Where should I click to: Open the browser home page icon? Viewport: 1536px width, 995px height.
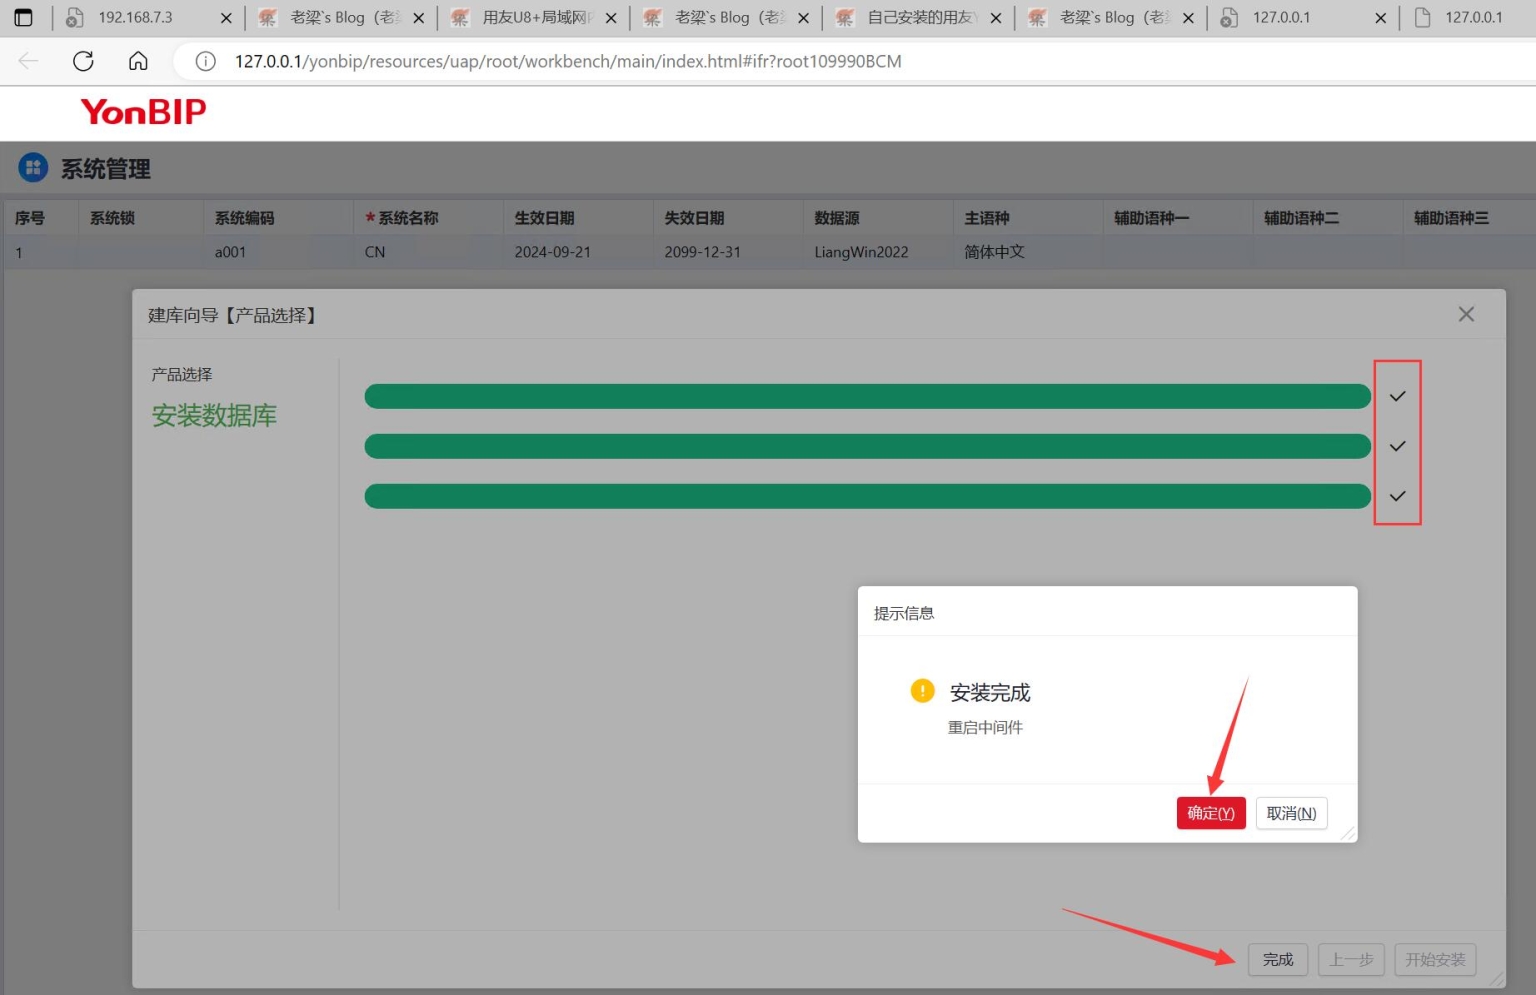click(138, 61)
